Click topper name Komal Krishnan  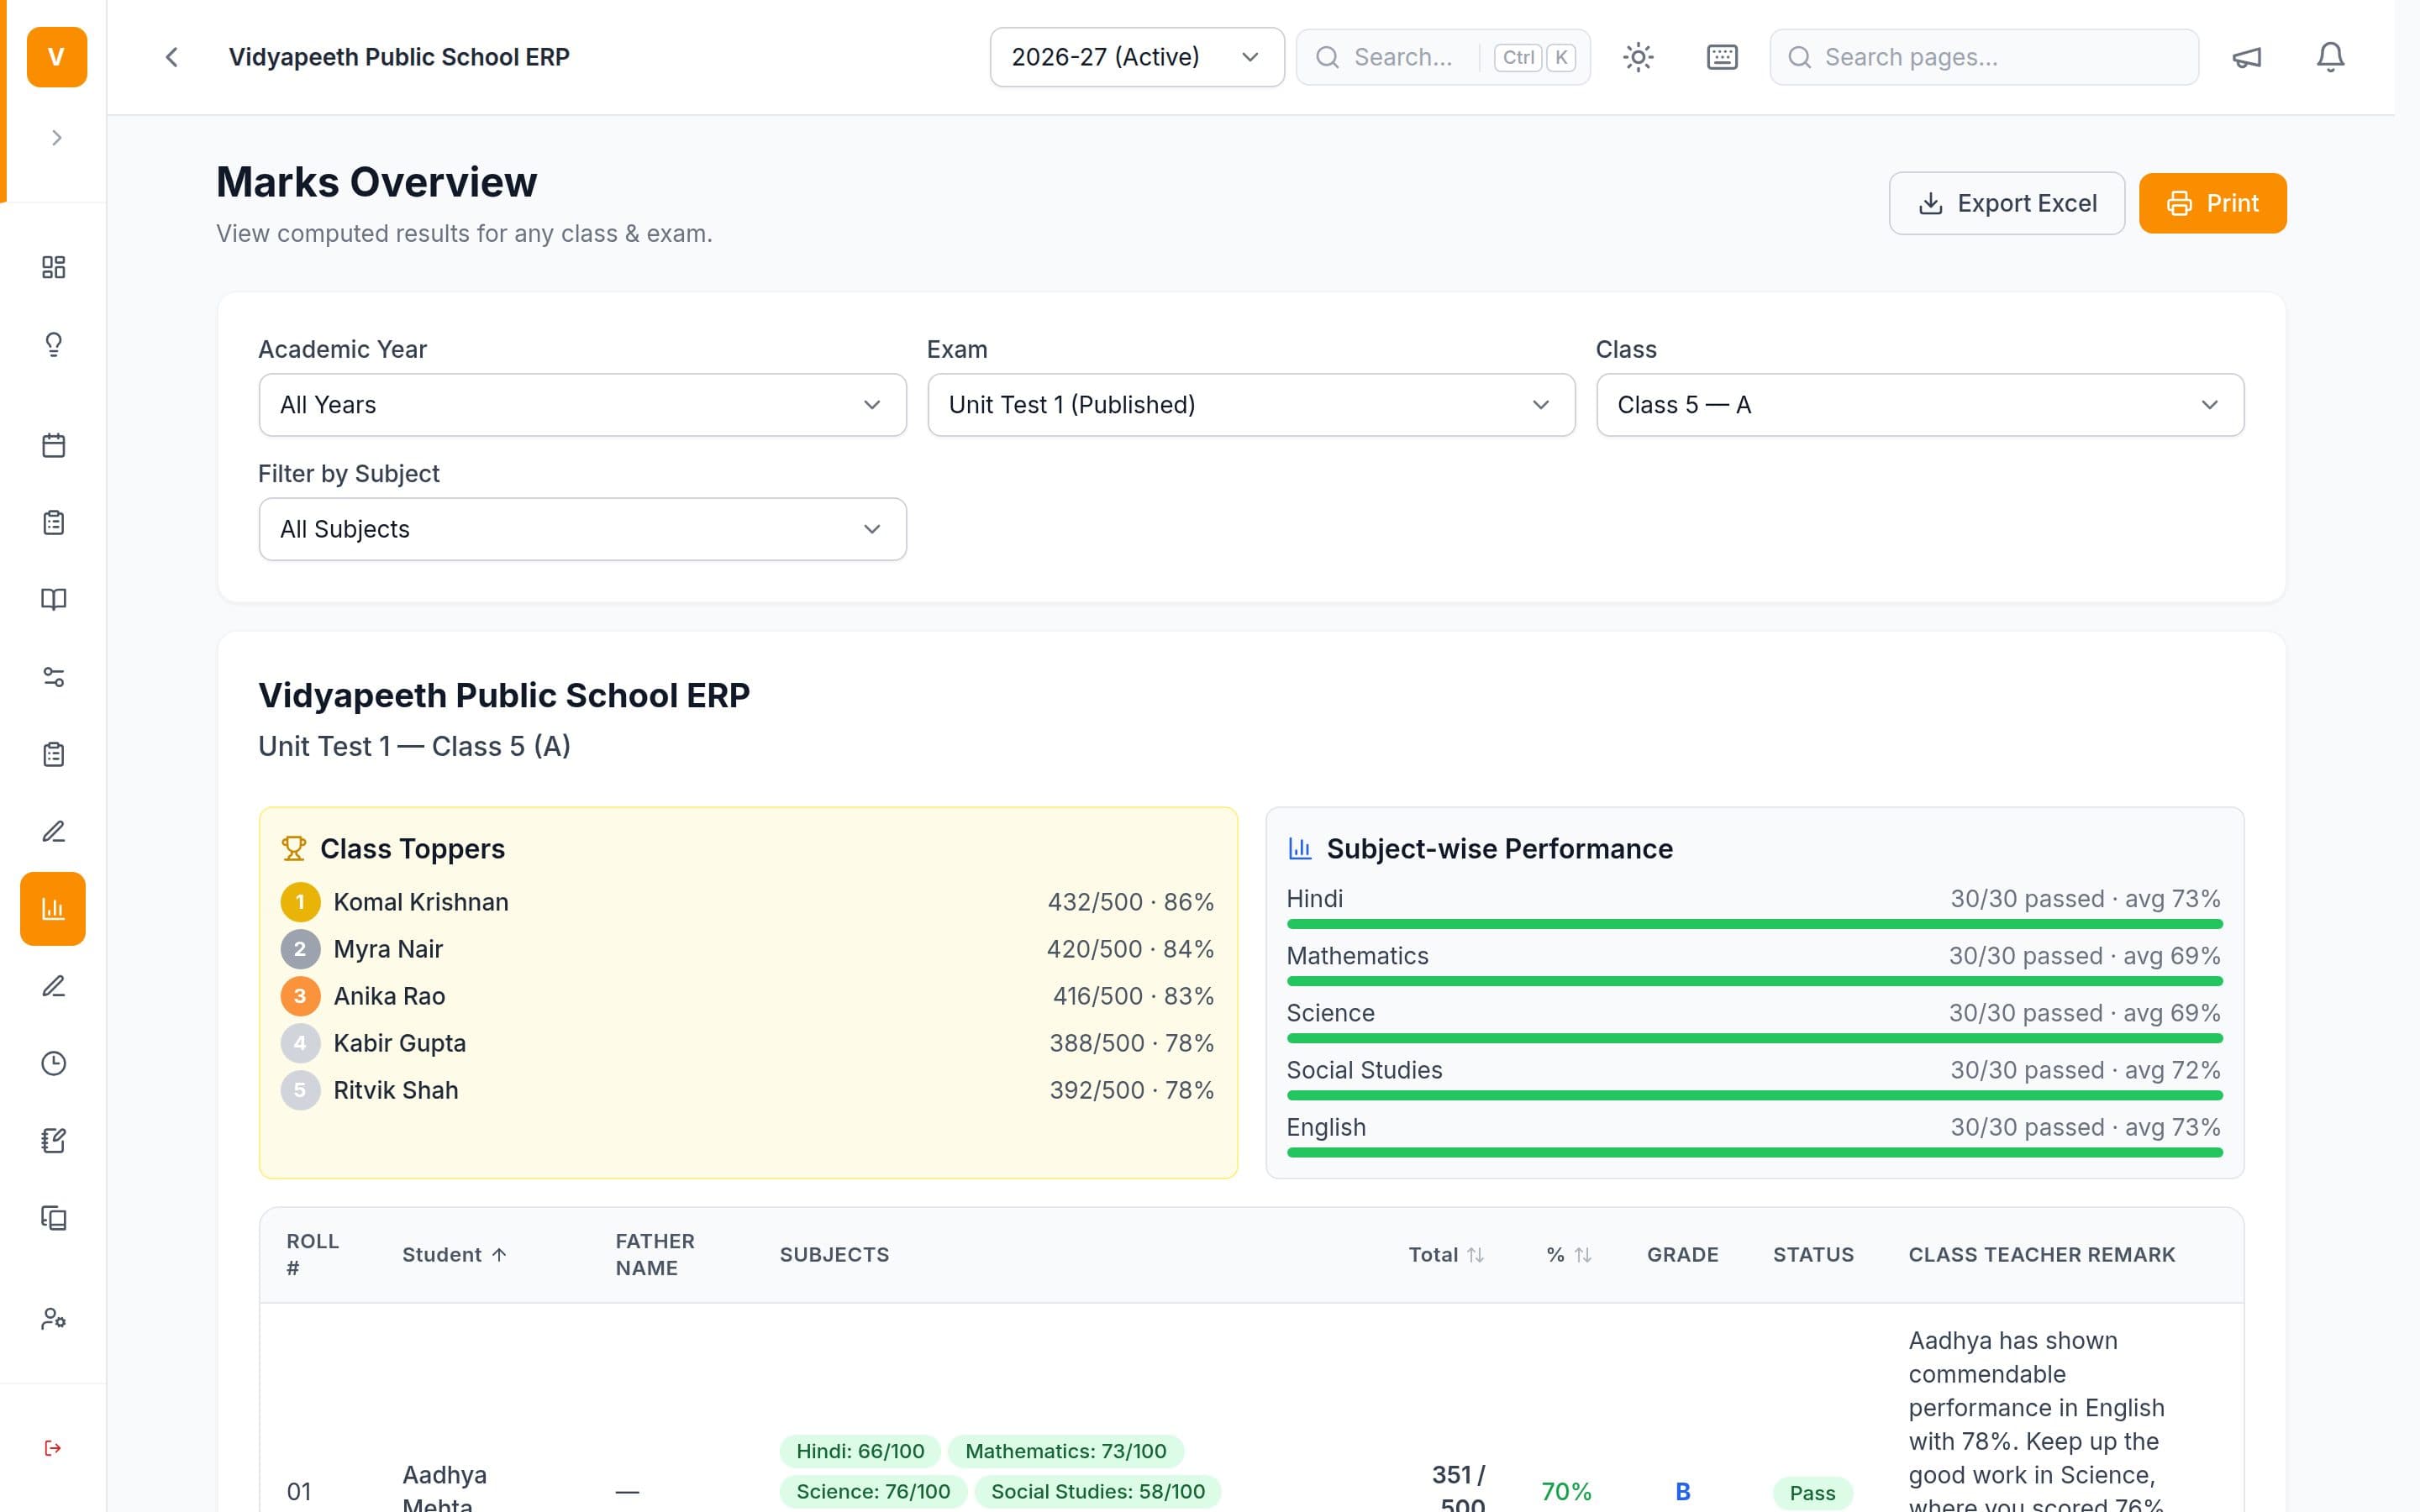tap(421, 902)
